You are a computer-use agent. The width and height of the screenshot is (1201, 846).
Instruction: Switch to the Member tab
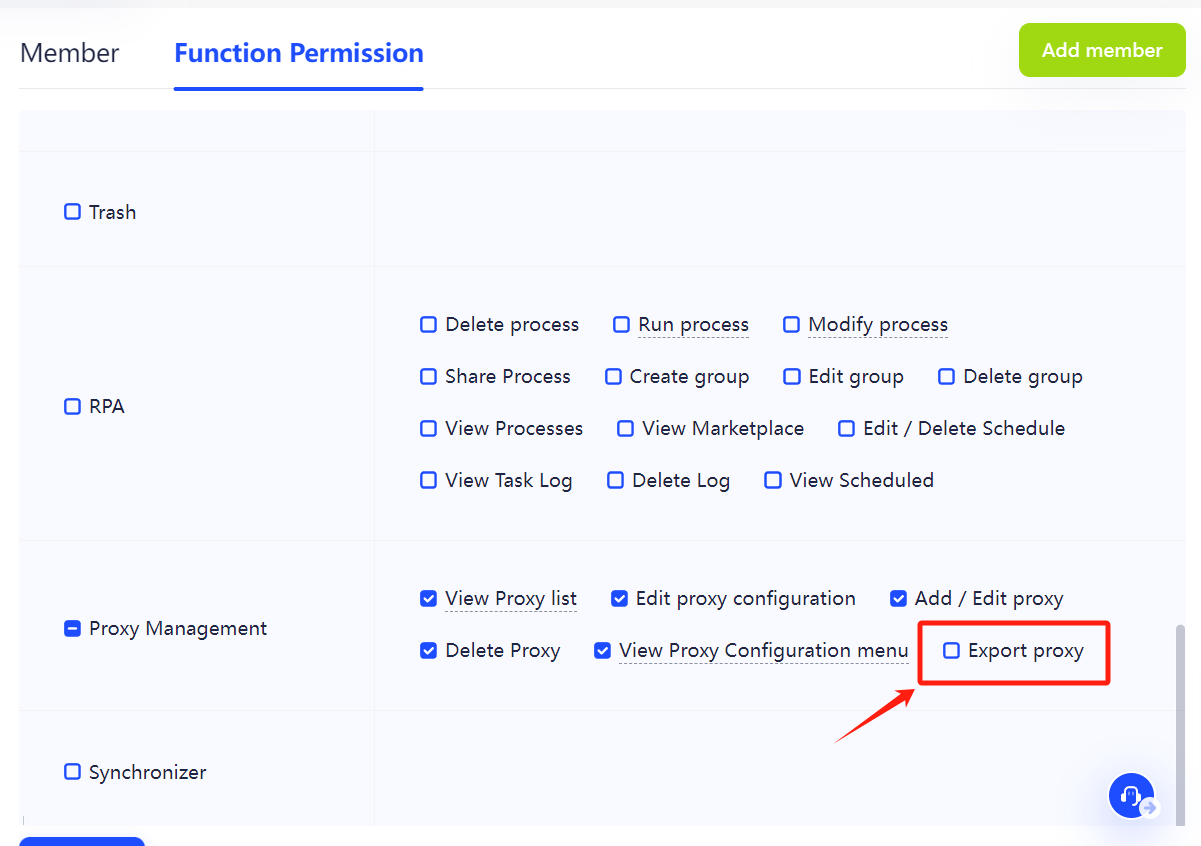(x=70, y=53)
